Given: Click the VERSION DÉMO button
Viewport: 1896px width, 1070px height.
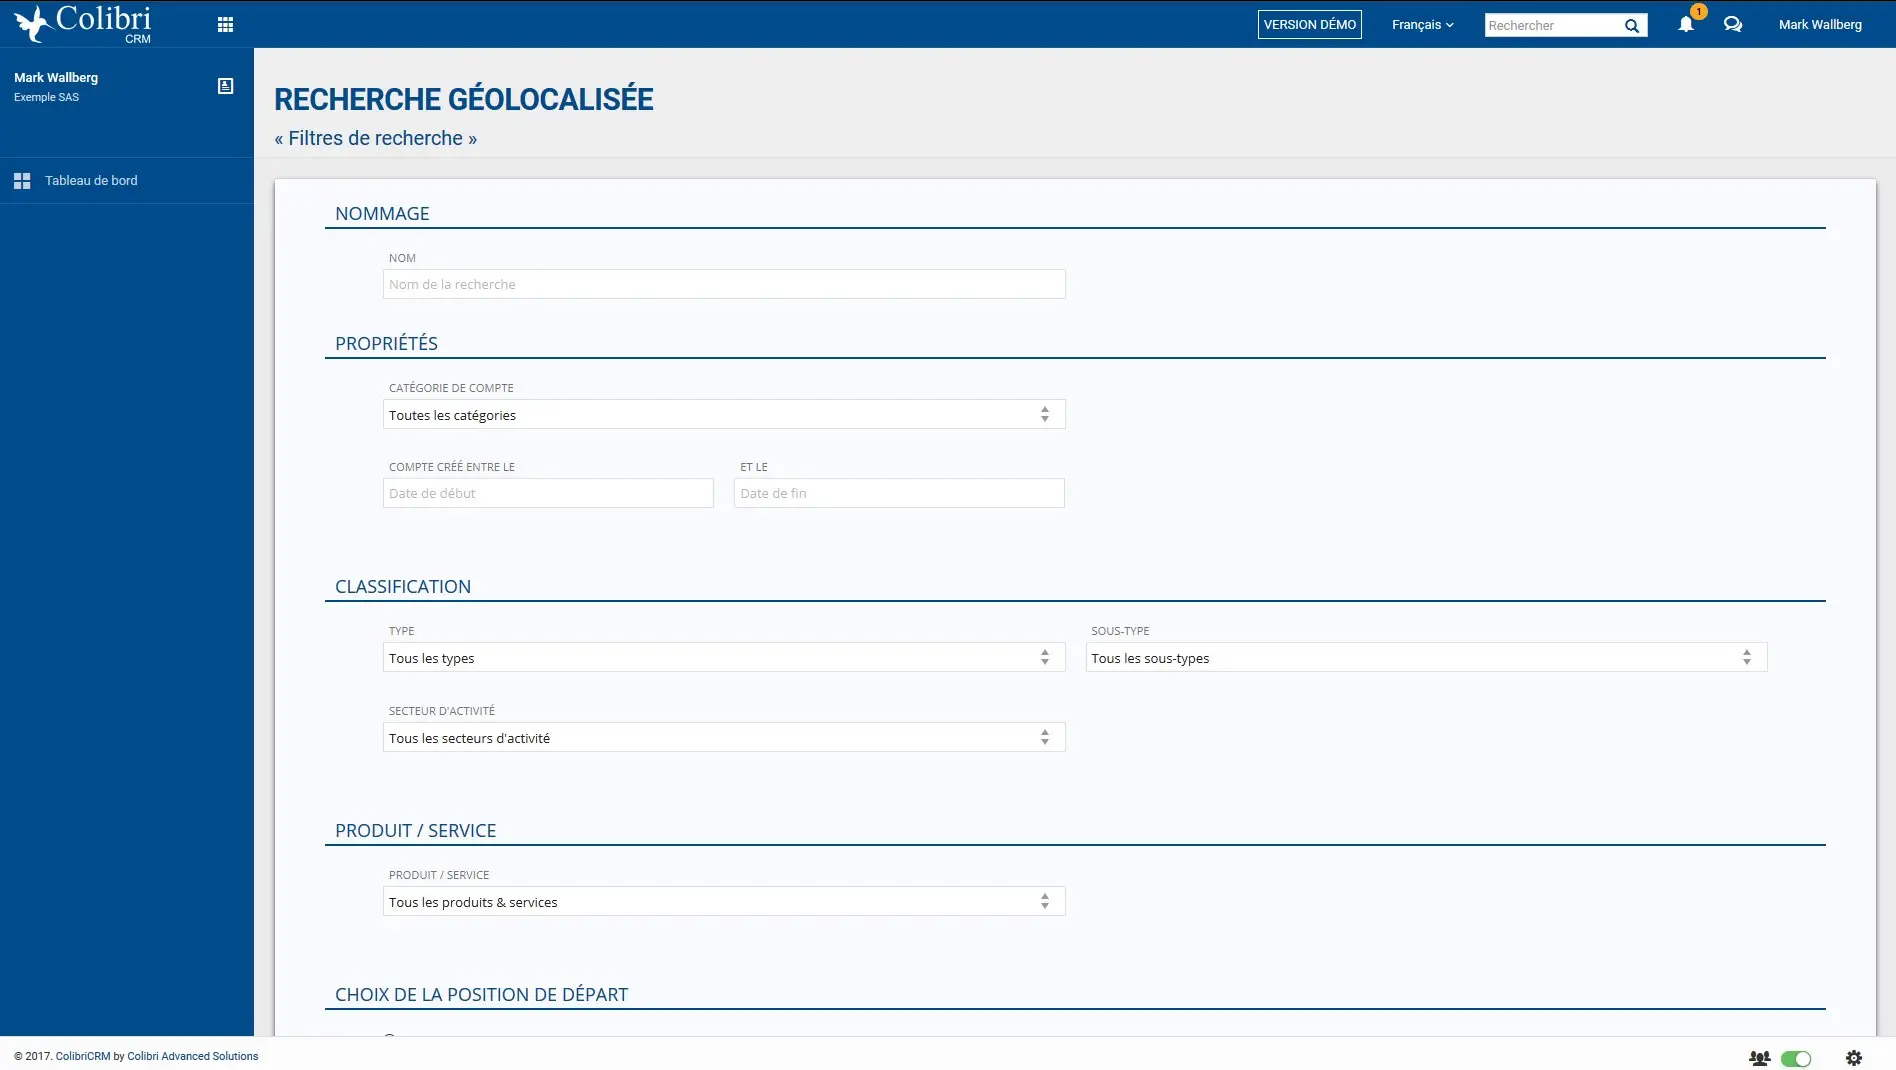Looking at the screenshot, I should tap(1309, 25).
